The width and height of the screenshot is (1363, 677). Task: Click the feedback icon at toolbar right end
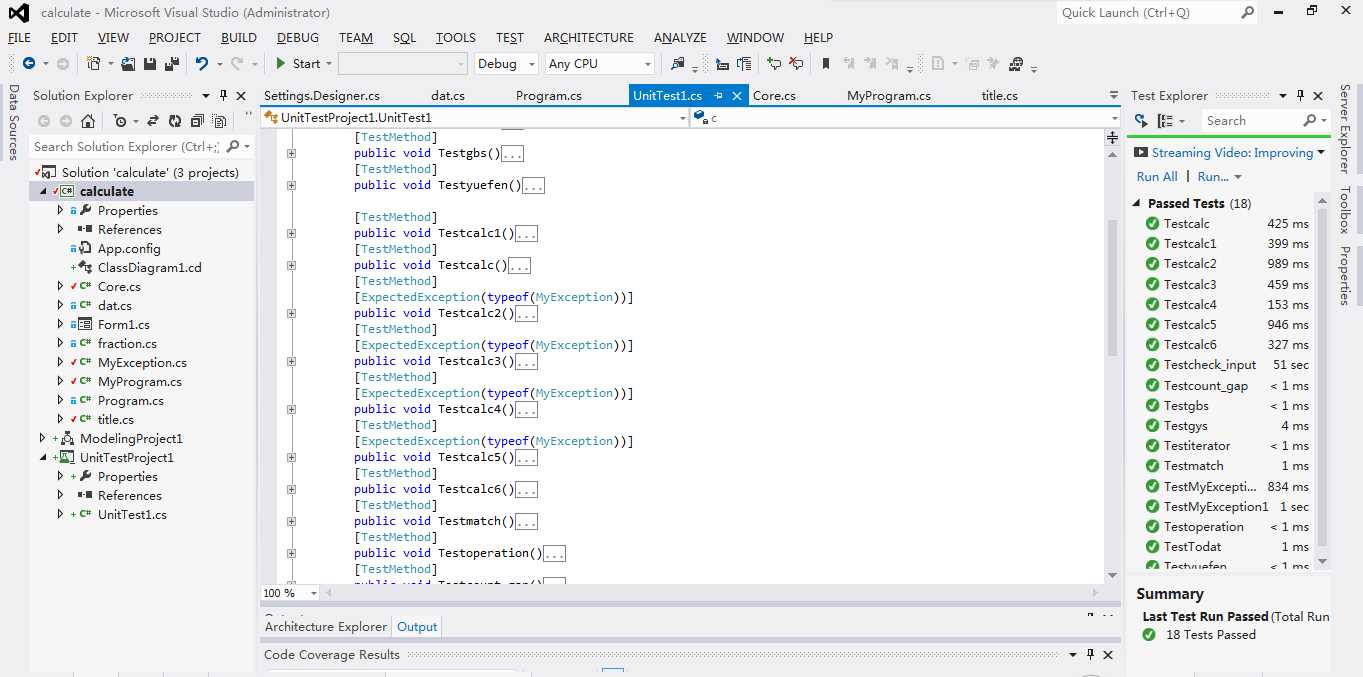tap(1016, 63)
